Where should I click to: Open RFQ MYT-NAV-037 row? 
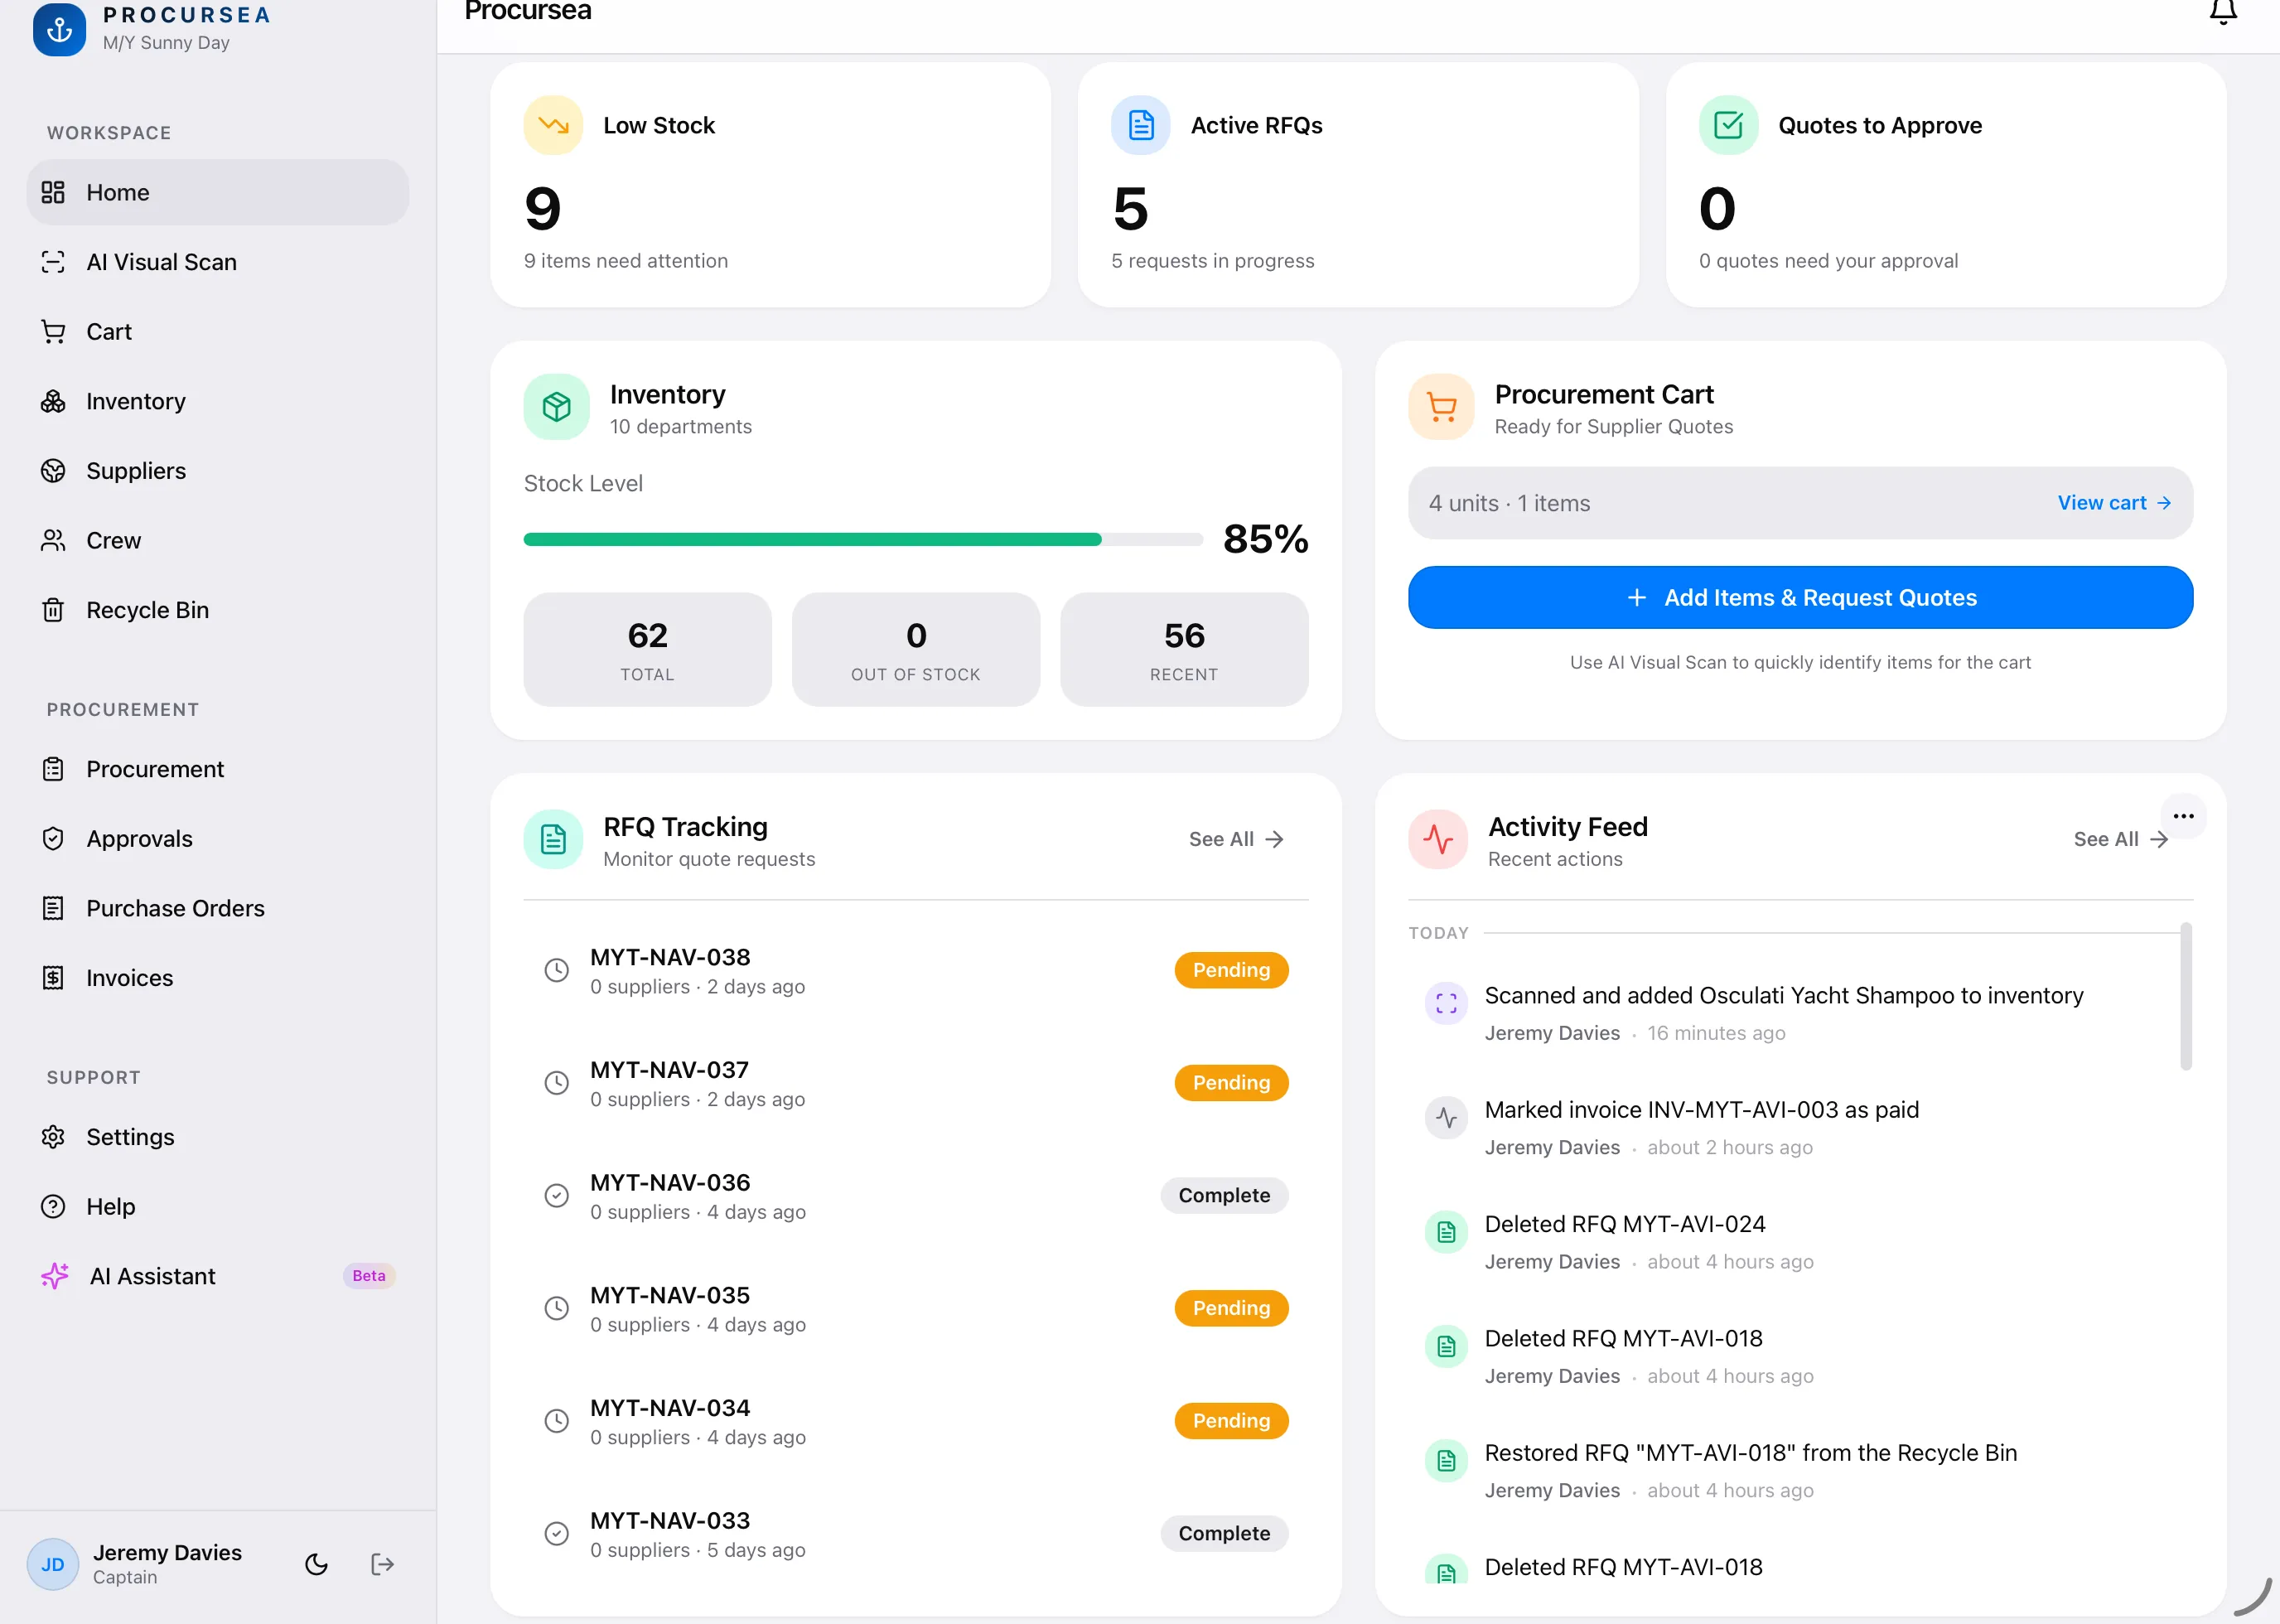tap(916, 1083)
